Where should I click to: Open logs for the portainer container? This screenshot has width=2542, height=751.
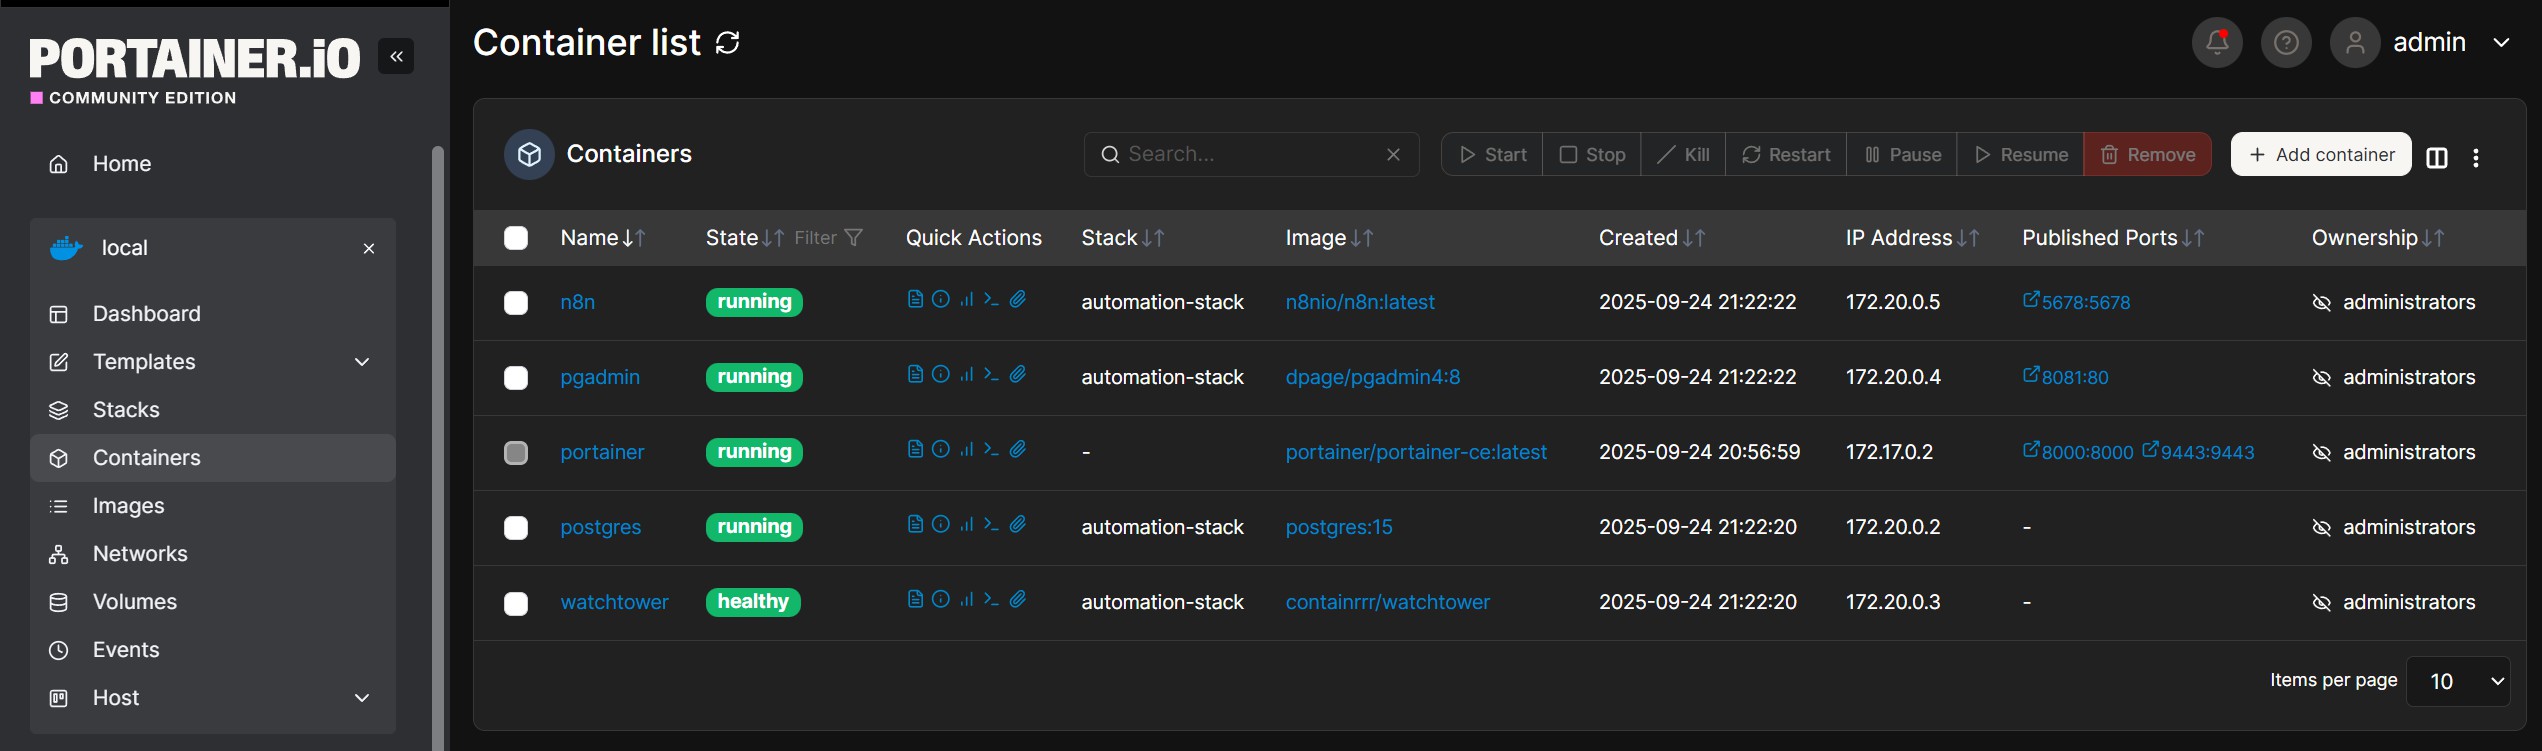pos(915,449)
